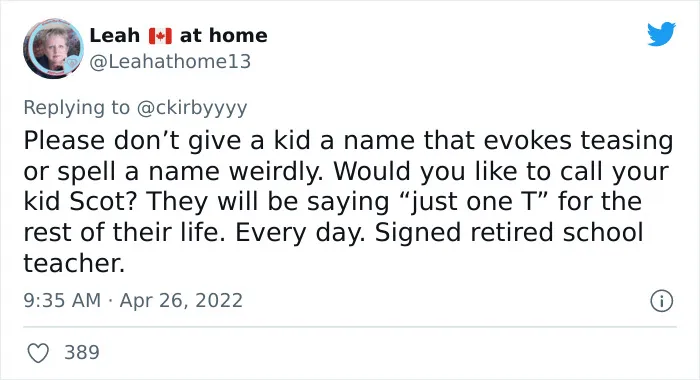
Task: Click the tweet line starting "Please don't give"
Action: (348, 141)
